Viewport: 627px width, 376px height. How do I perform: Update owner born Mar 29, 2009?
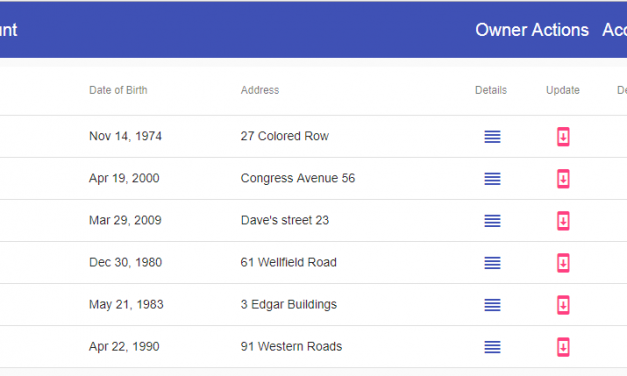click(563, 220)
